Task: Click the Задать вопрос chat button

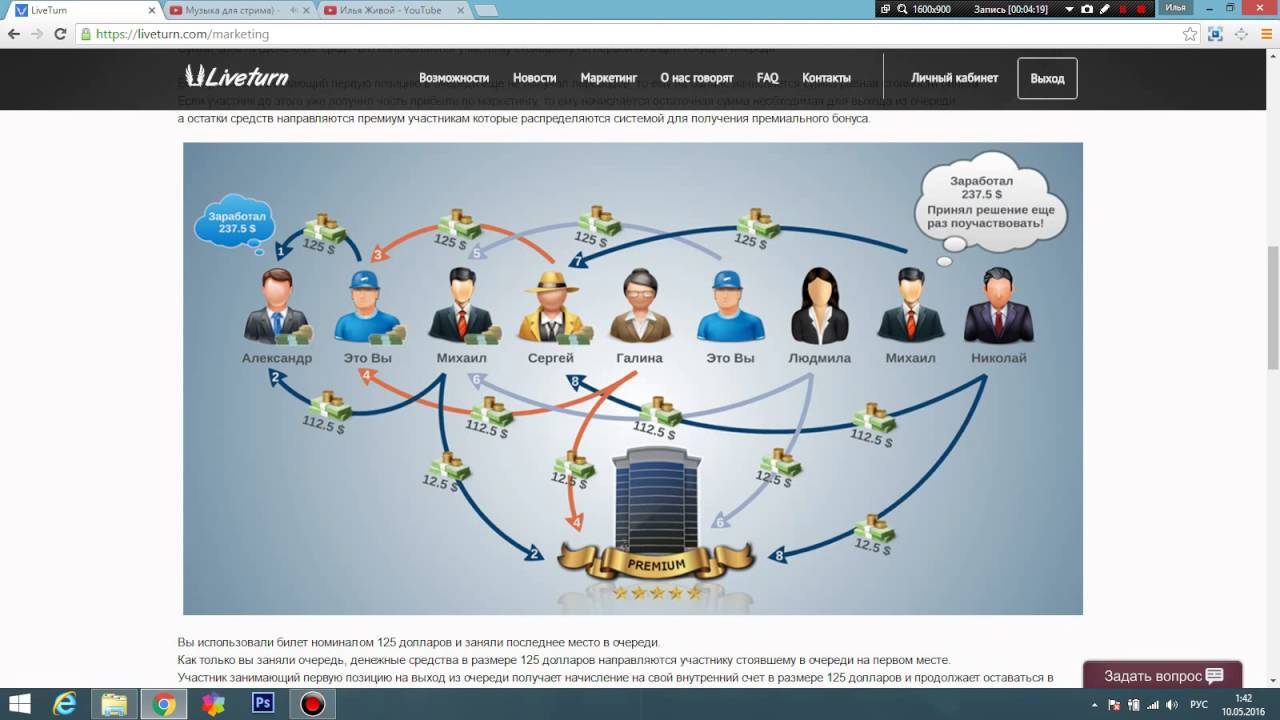Action: click(1163, 675)
